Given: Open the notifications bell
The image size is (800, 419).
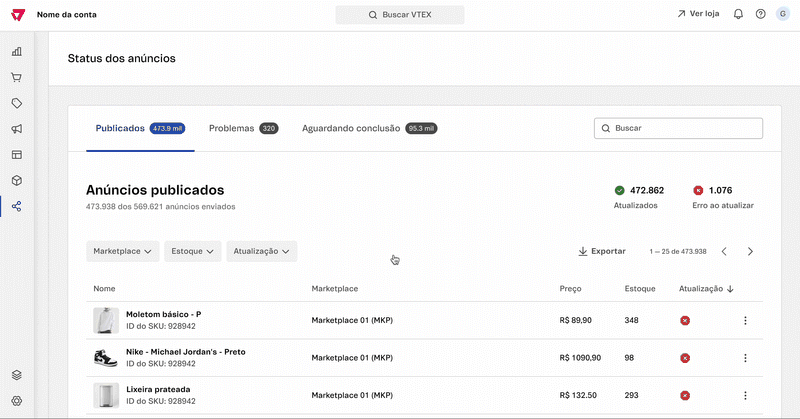Looking at the screenshot, I should pos(738,14).
